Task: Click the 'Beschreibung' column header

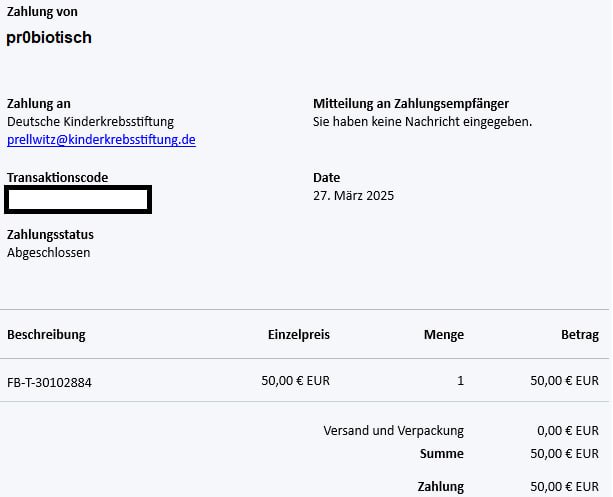Action: [x=46, y=334]
